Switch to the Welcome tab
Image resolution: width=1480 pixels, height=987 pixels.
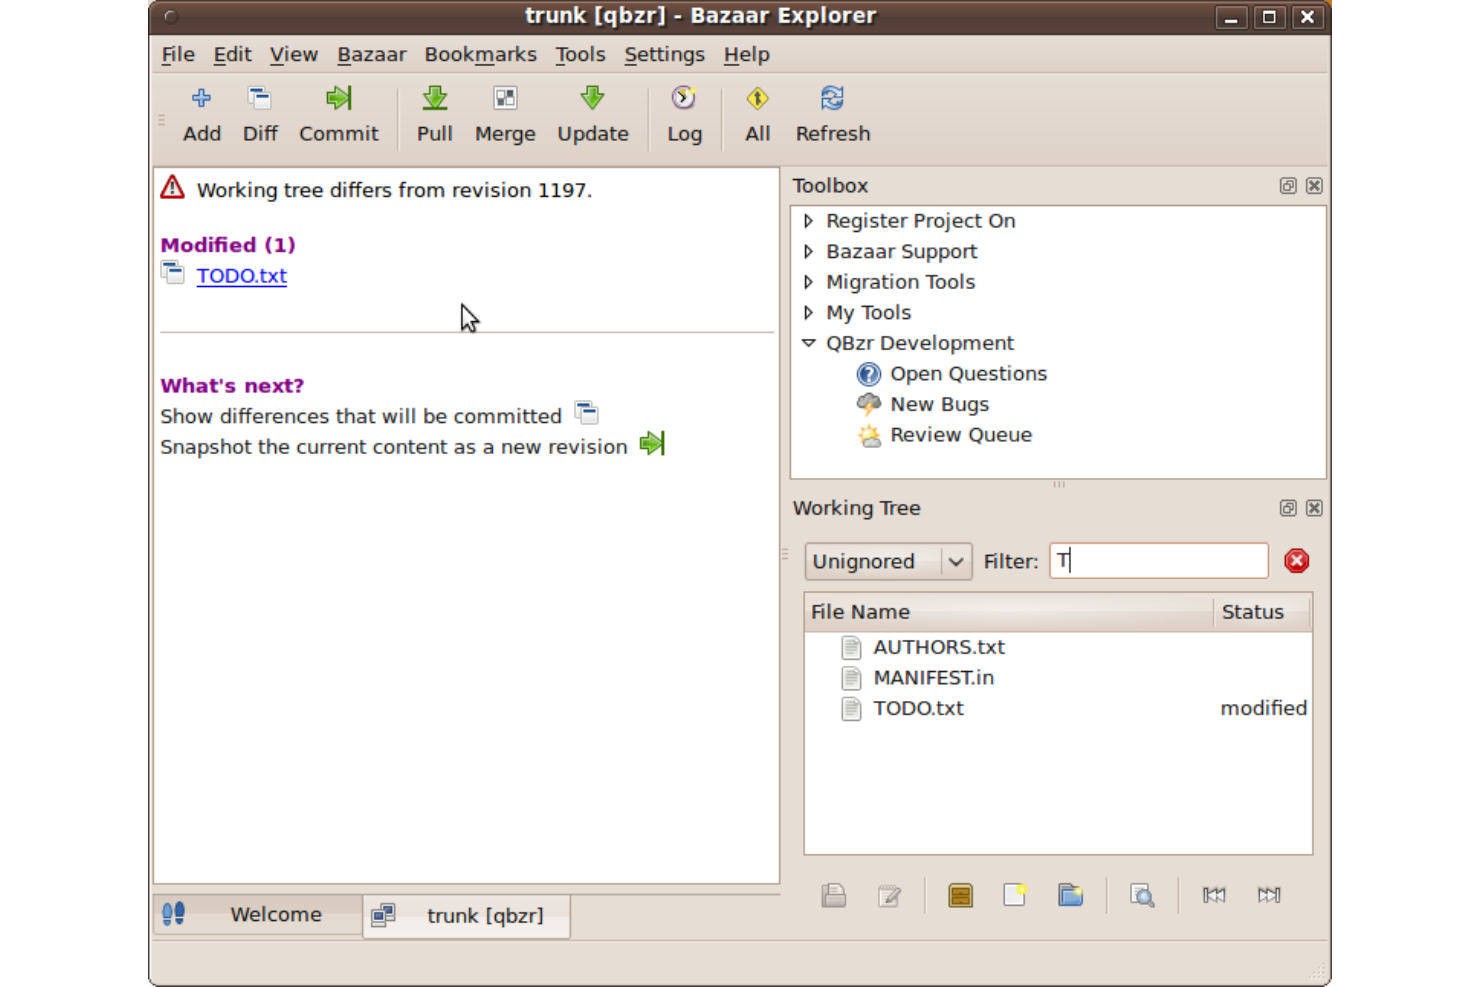[x=275, y=914]
